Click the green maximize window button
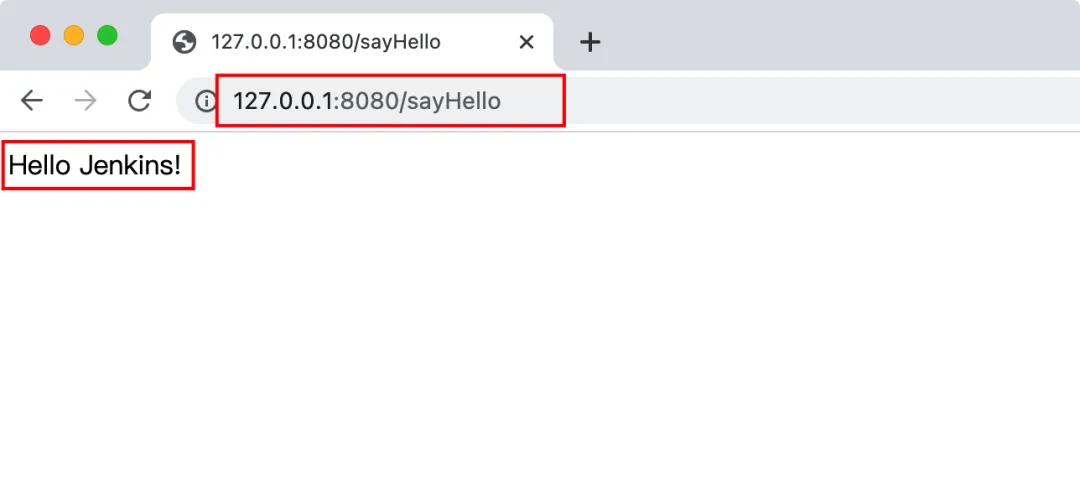1080x498 pixels. click(x=107, y=35)
